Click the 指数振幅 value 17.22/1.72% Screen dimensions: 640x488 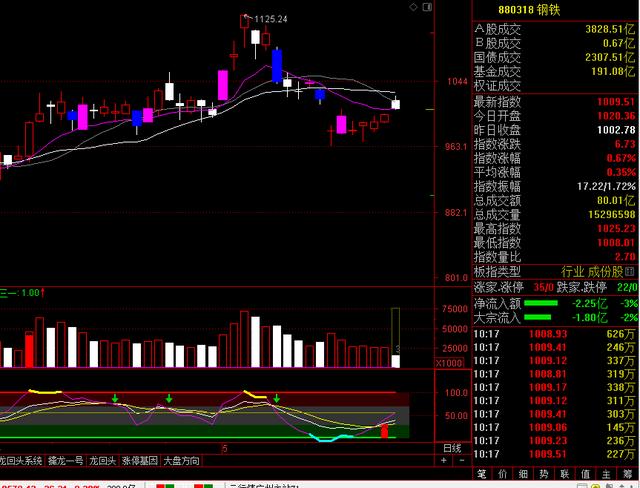click(607, 186)
